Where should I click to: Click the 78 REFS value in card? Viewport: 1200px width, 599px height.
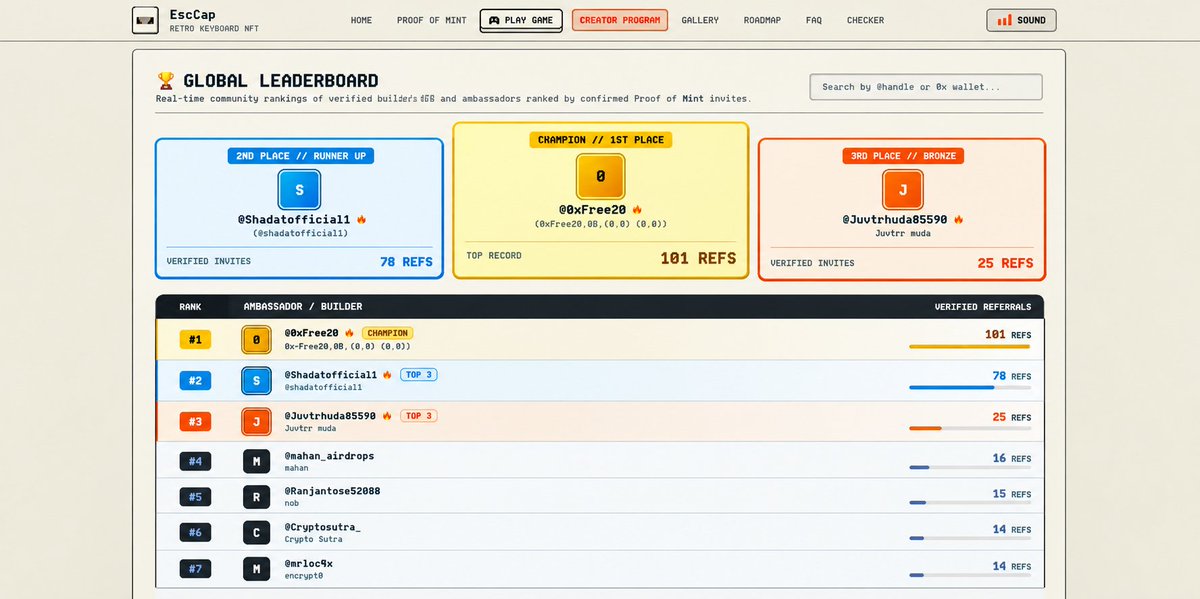coord(405,261)
